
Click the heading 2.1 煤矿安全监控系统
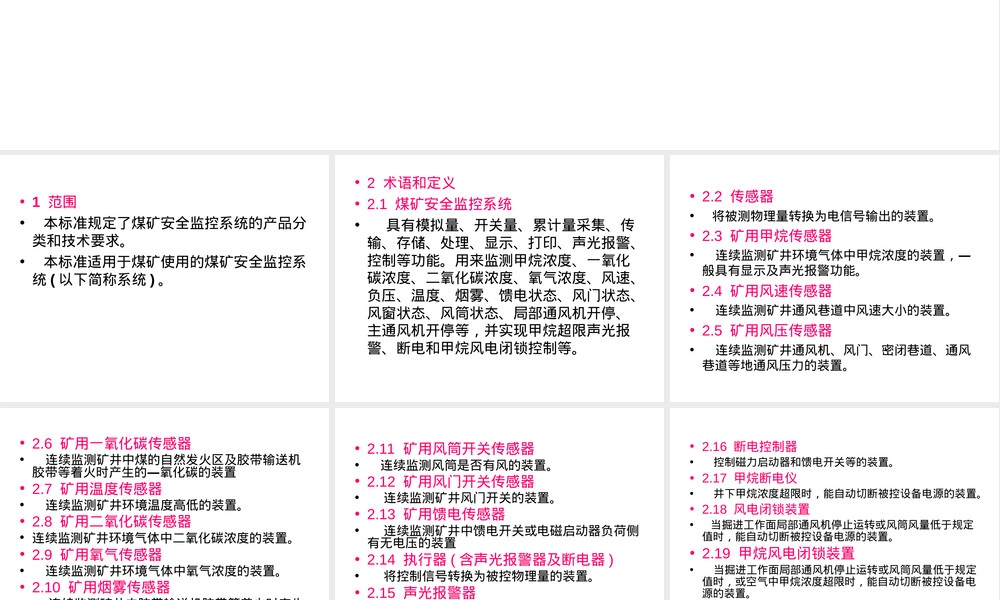click(439, 204)
